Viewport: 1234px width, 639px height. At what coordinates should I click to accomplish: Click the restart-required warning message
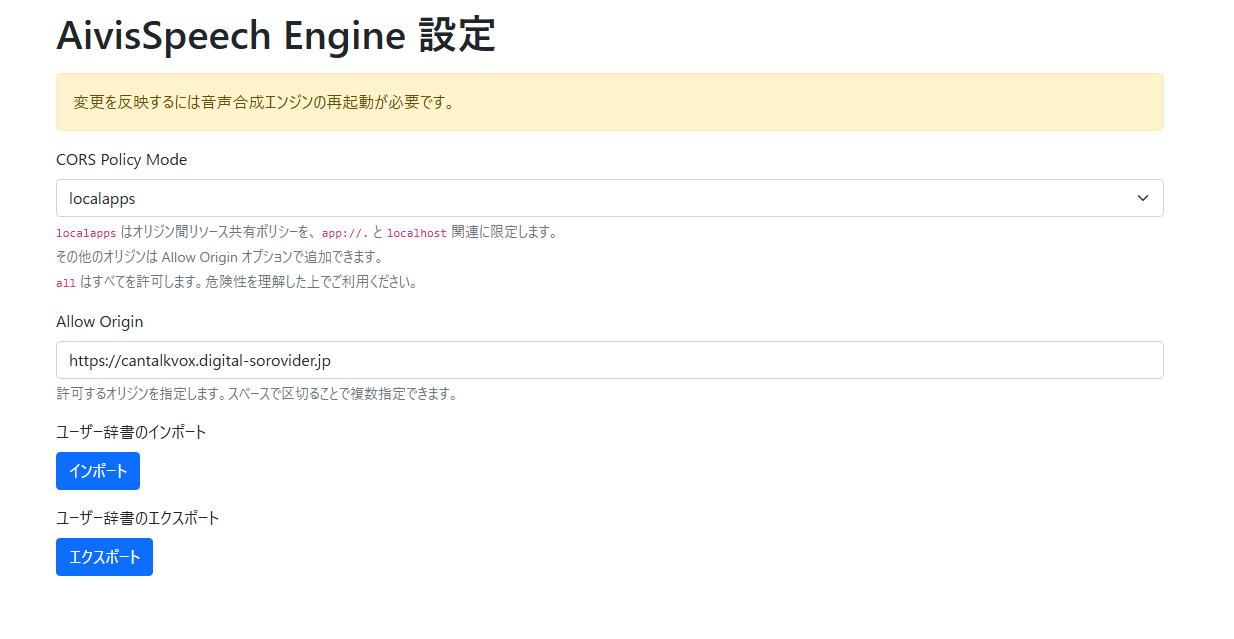609,102
